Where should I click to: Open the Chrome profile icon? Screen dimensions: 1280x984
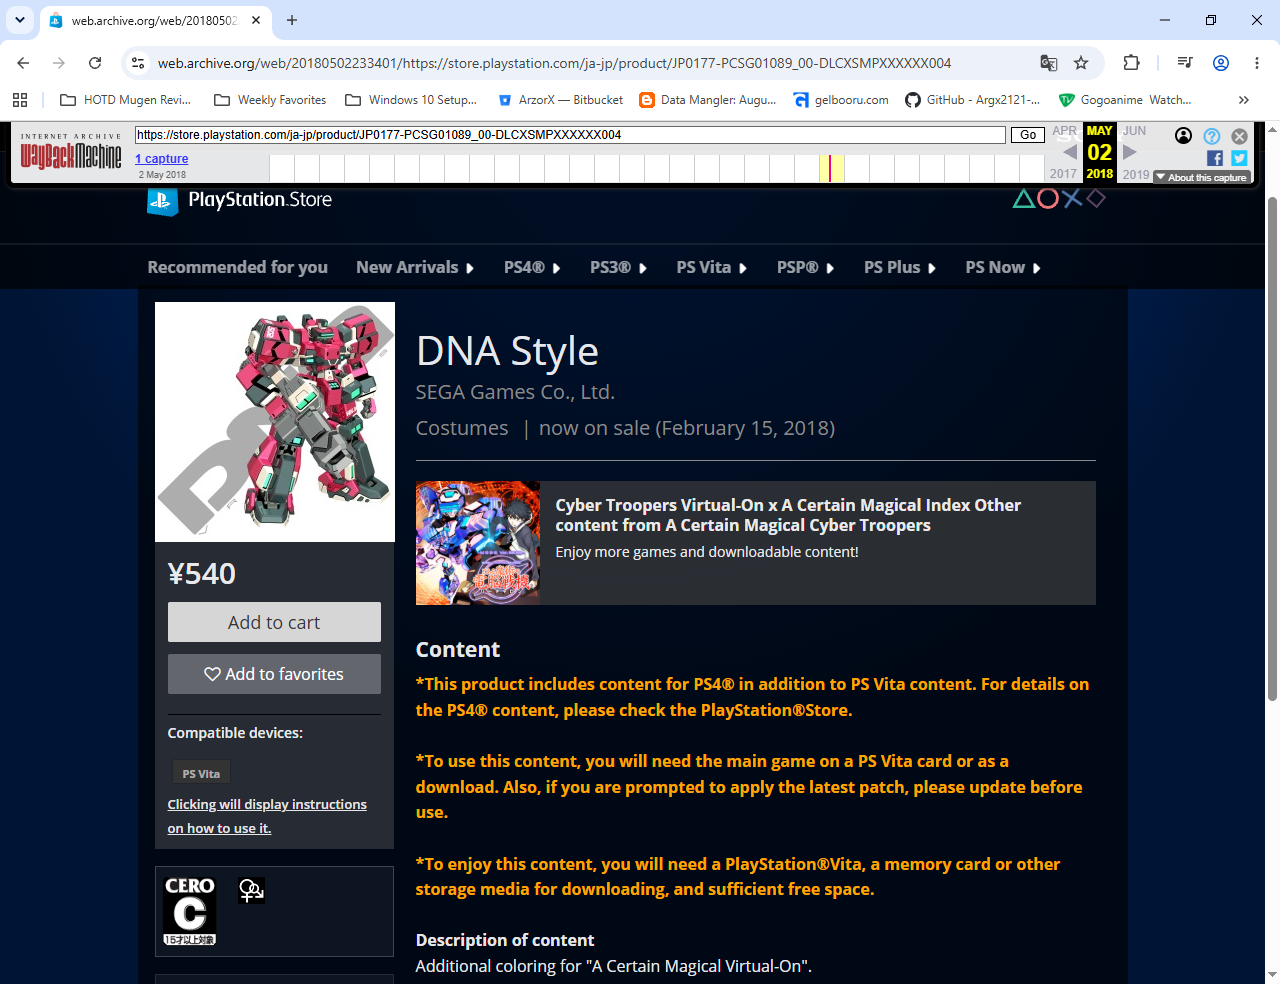click(1221, 63)
